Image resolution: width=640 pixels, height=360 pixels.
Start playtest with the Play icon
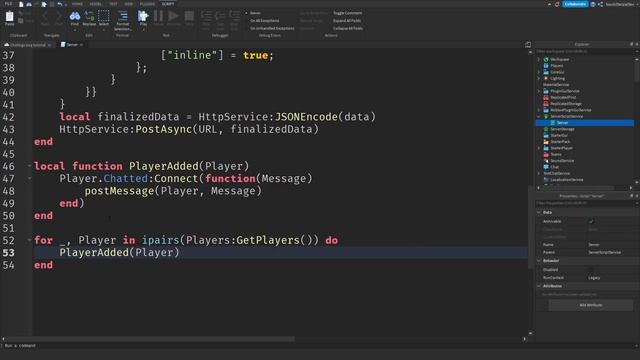(x=143, y=16)
